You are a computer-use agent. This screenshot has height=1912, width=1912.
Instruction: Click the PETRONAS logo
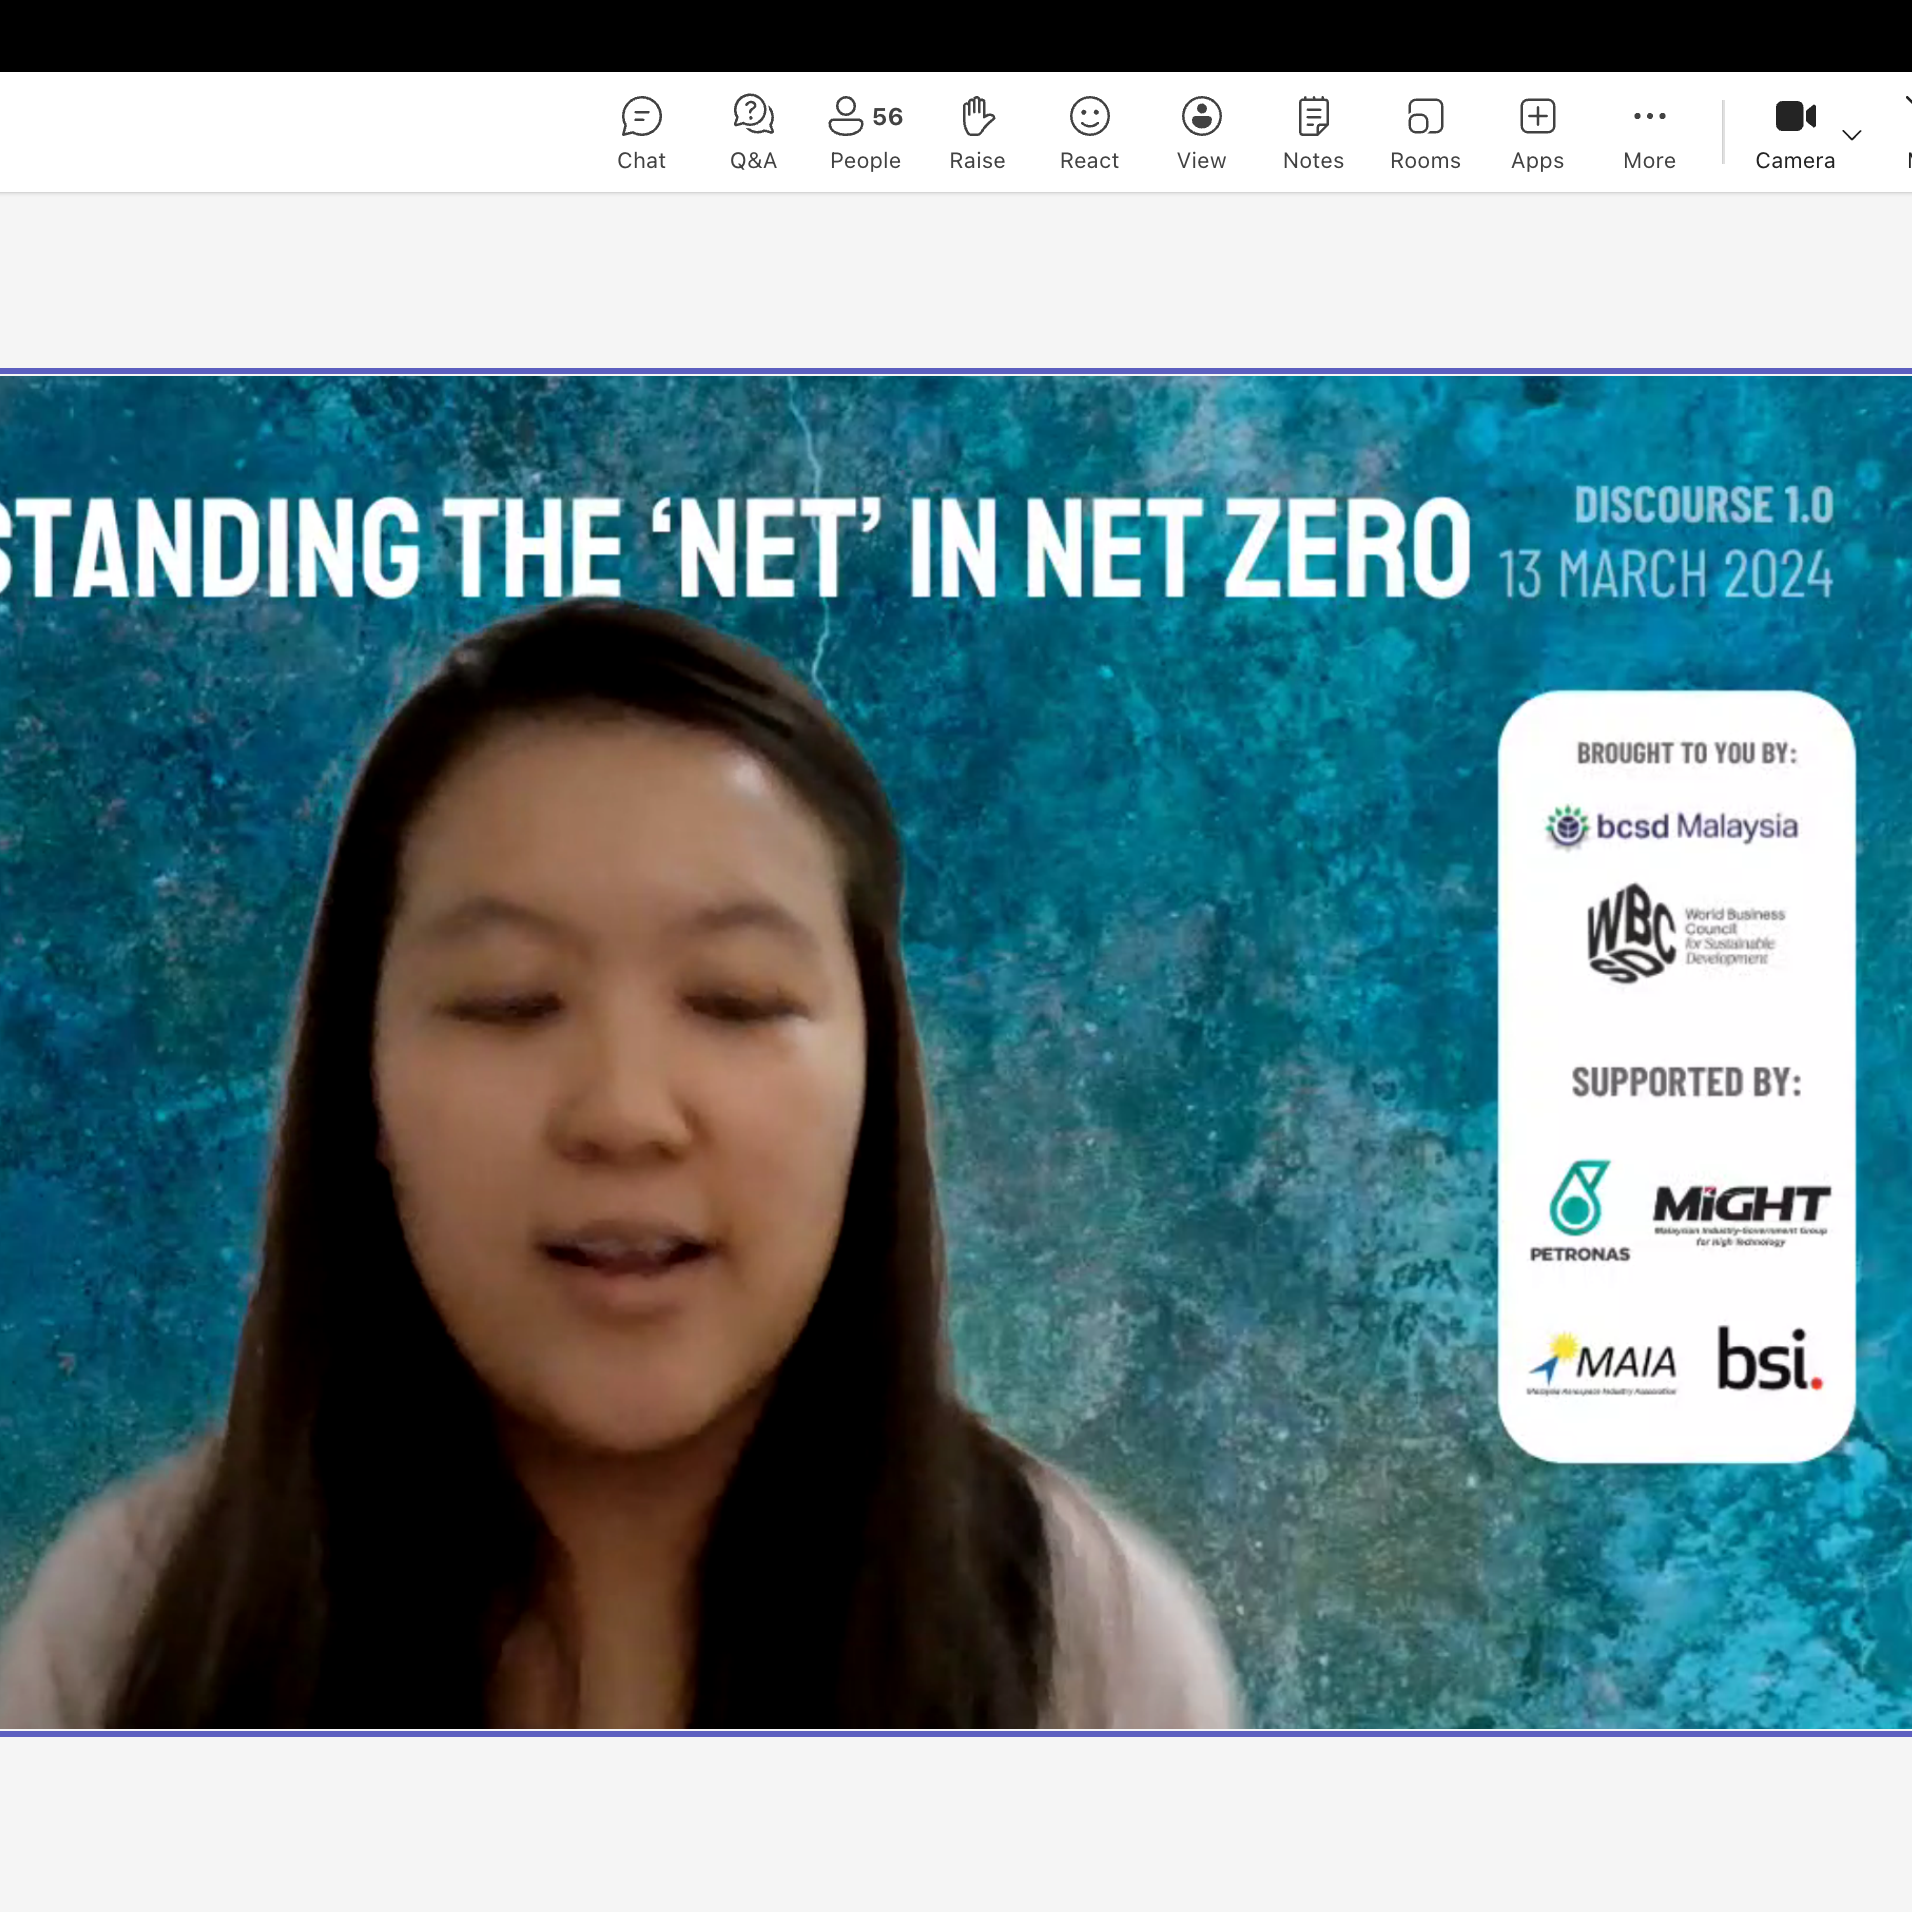pyautogui.click(x=1579, y=1211)
